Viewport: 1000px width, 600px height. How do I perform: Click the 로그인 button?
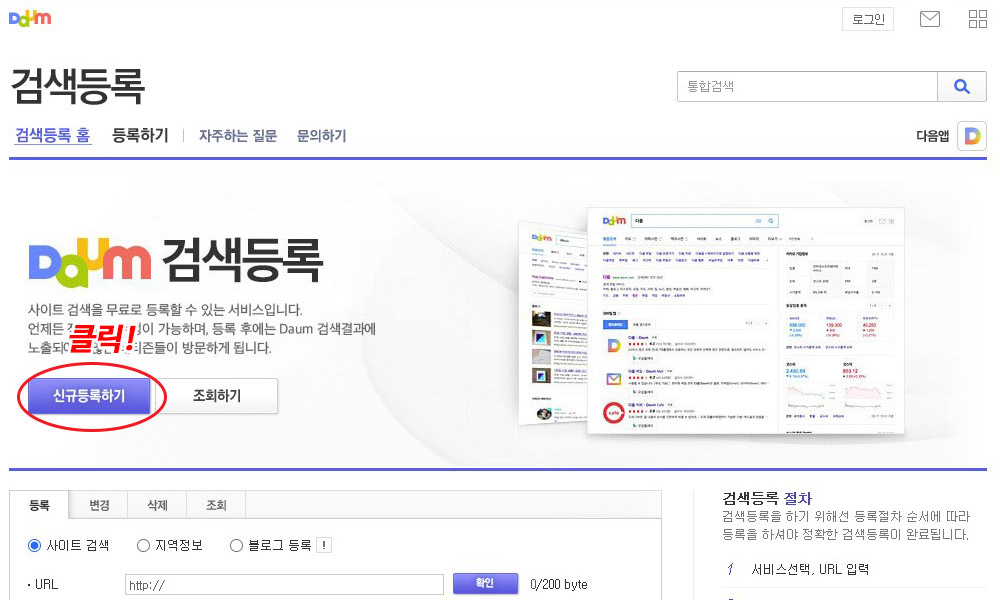click(868, 19)
